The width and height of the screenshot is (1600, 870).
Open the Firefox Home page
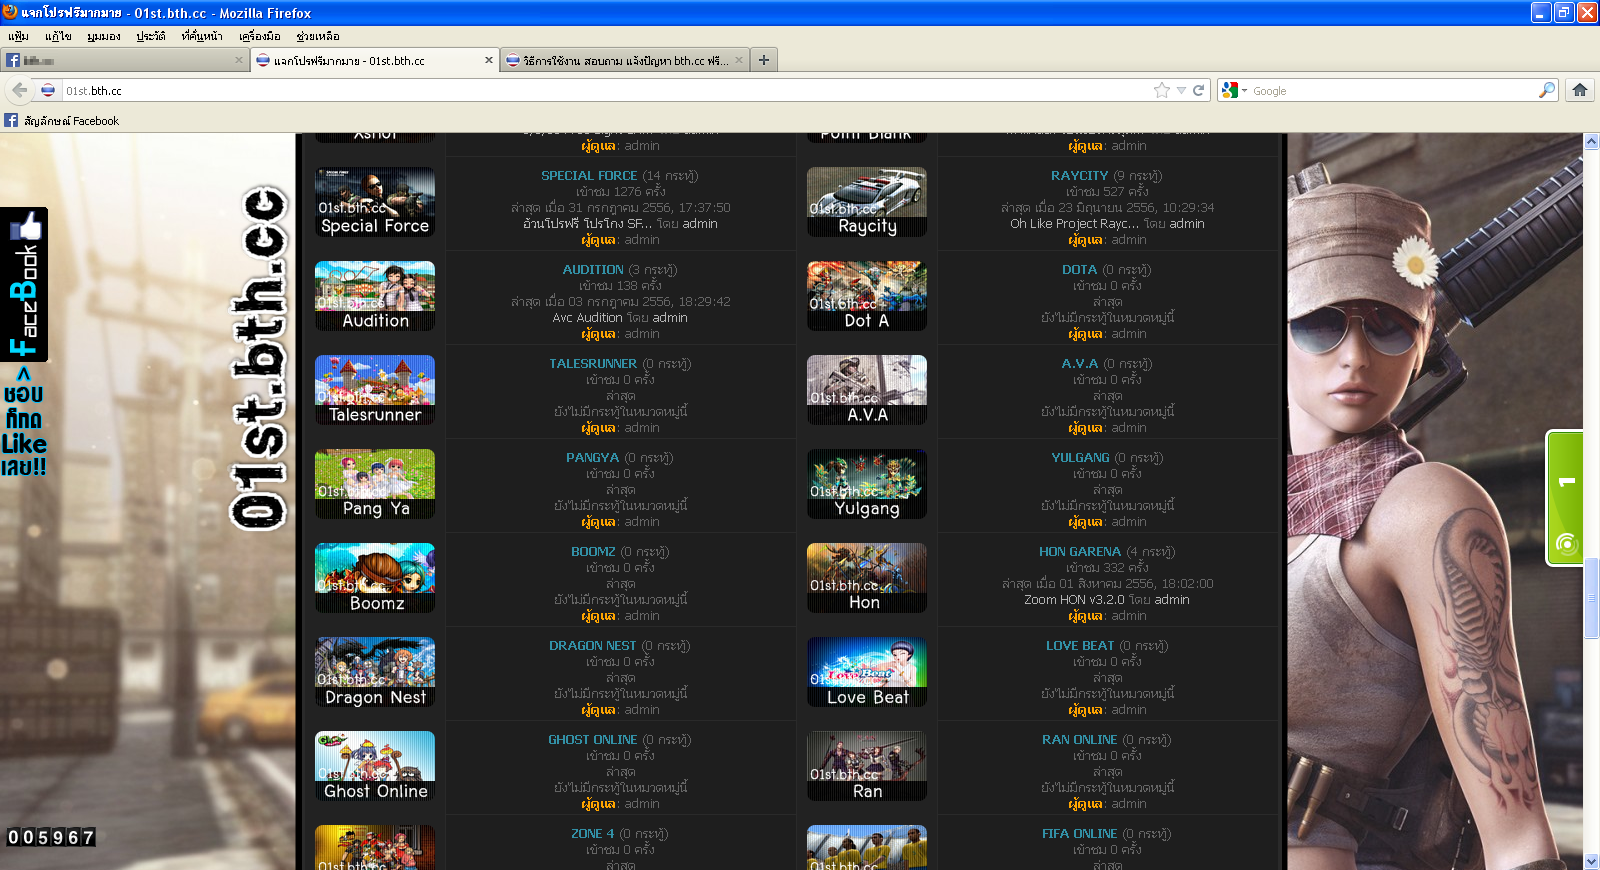[x=1580, y=90]
